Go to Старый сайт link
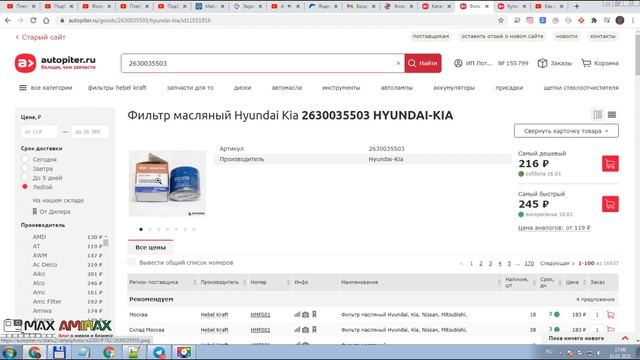The image size is (640, 360). [x=40, y=37]
